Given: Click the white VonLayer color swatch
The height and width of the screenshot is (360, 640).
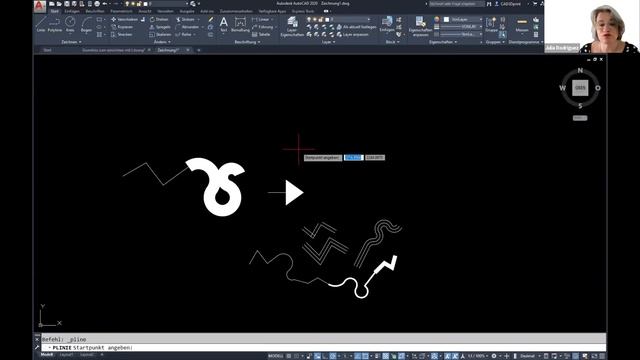Looking at the screenshot, I should point(446,19).
